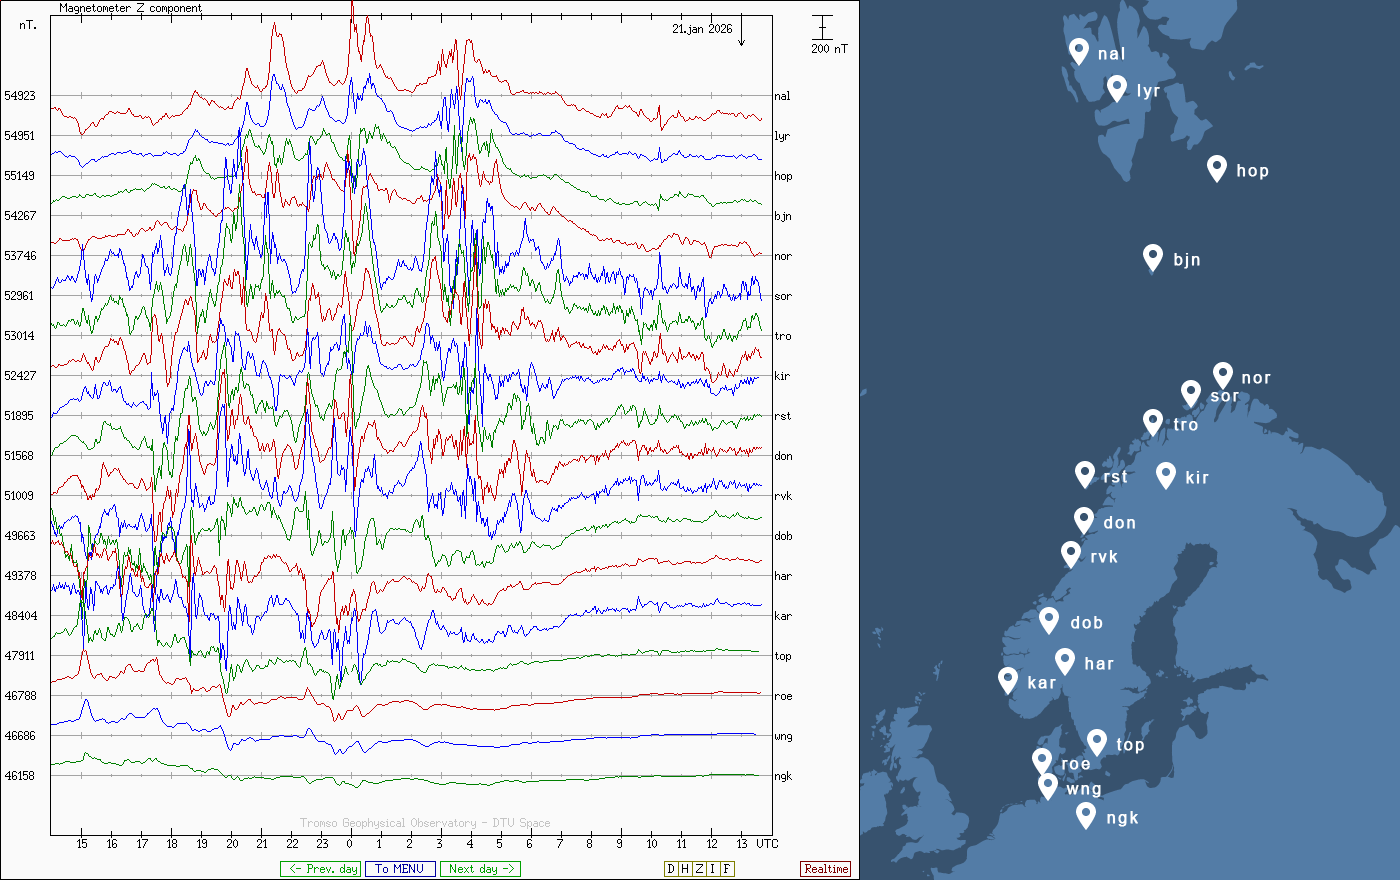Open the To MENU link

pyautogui.click(x=400, y=869)
